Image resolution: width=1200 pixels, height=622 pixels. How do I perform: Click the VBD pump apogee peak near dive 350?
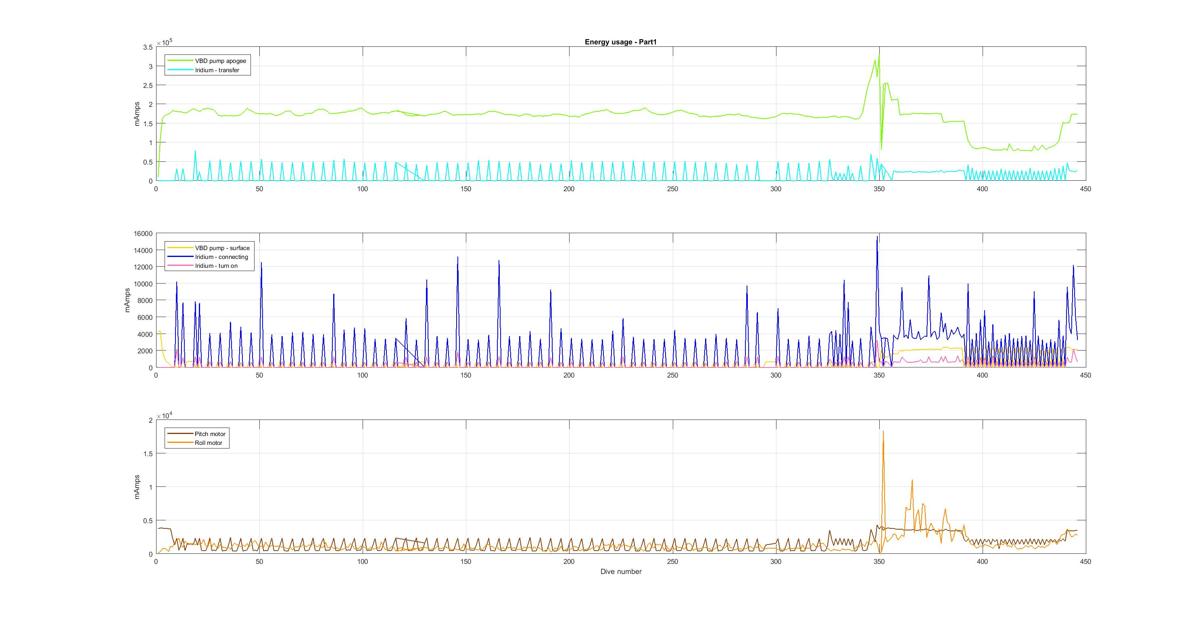click(877, 57)
